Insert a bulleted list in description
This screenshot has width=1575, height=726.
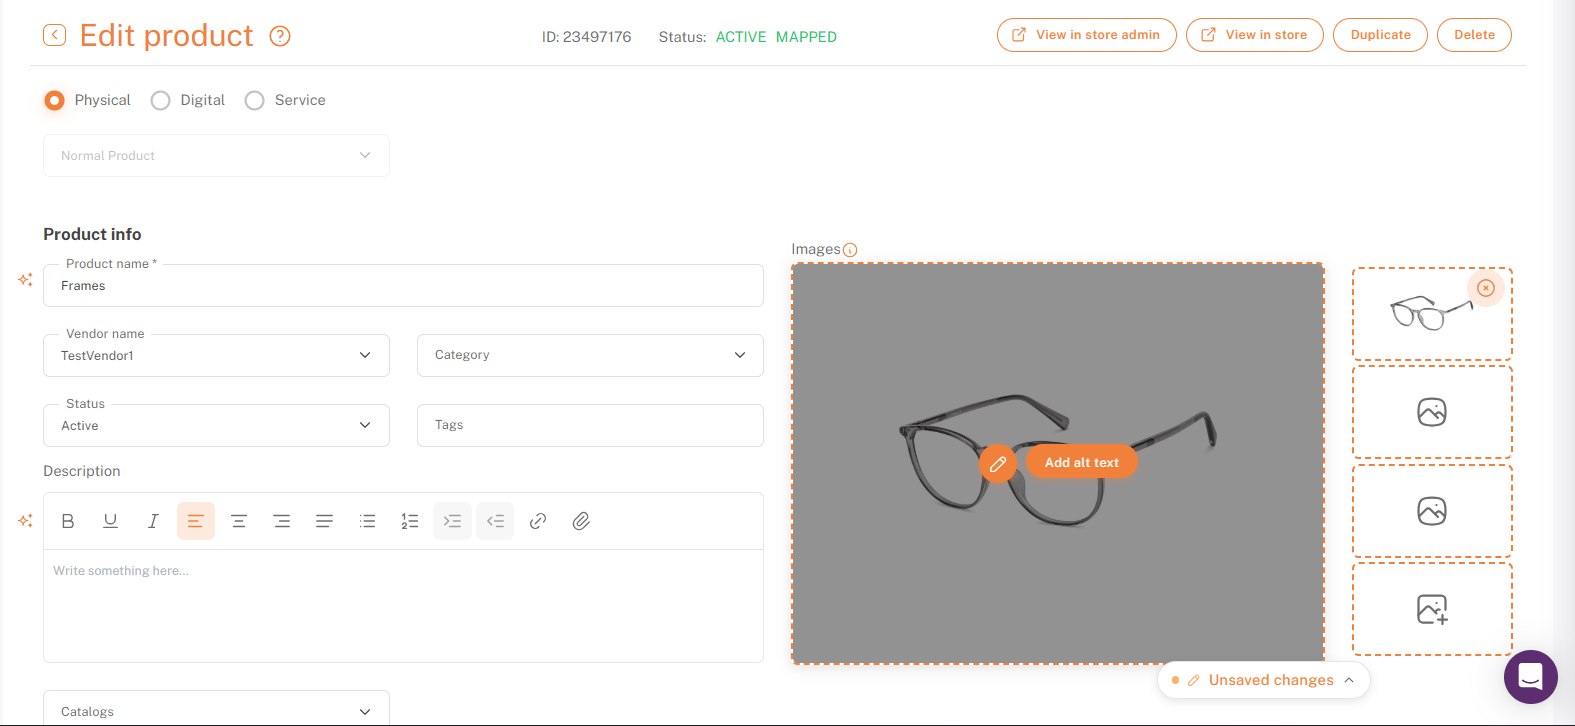click(368, 521)
